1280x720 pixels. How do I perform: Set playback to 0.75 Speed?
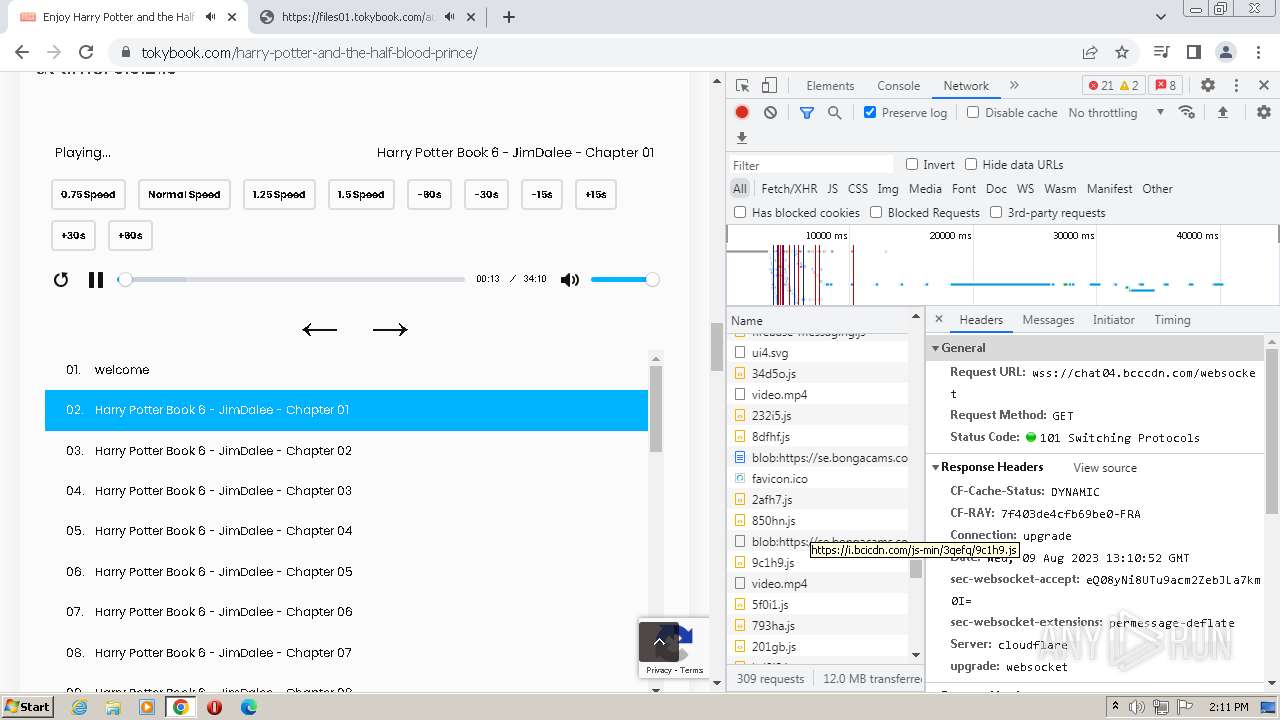tap(88, 195)
